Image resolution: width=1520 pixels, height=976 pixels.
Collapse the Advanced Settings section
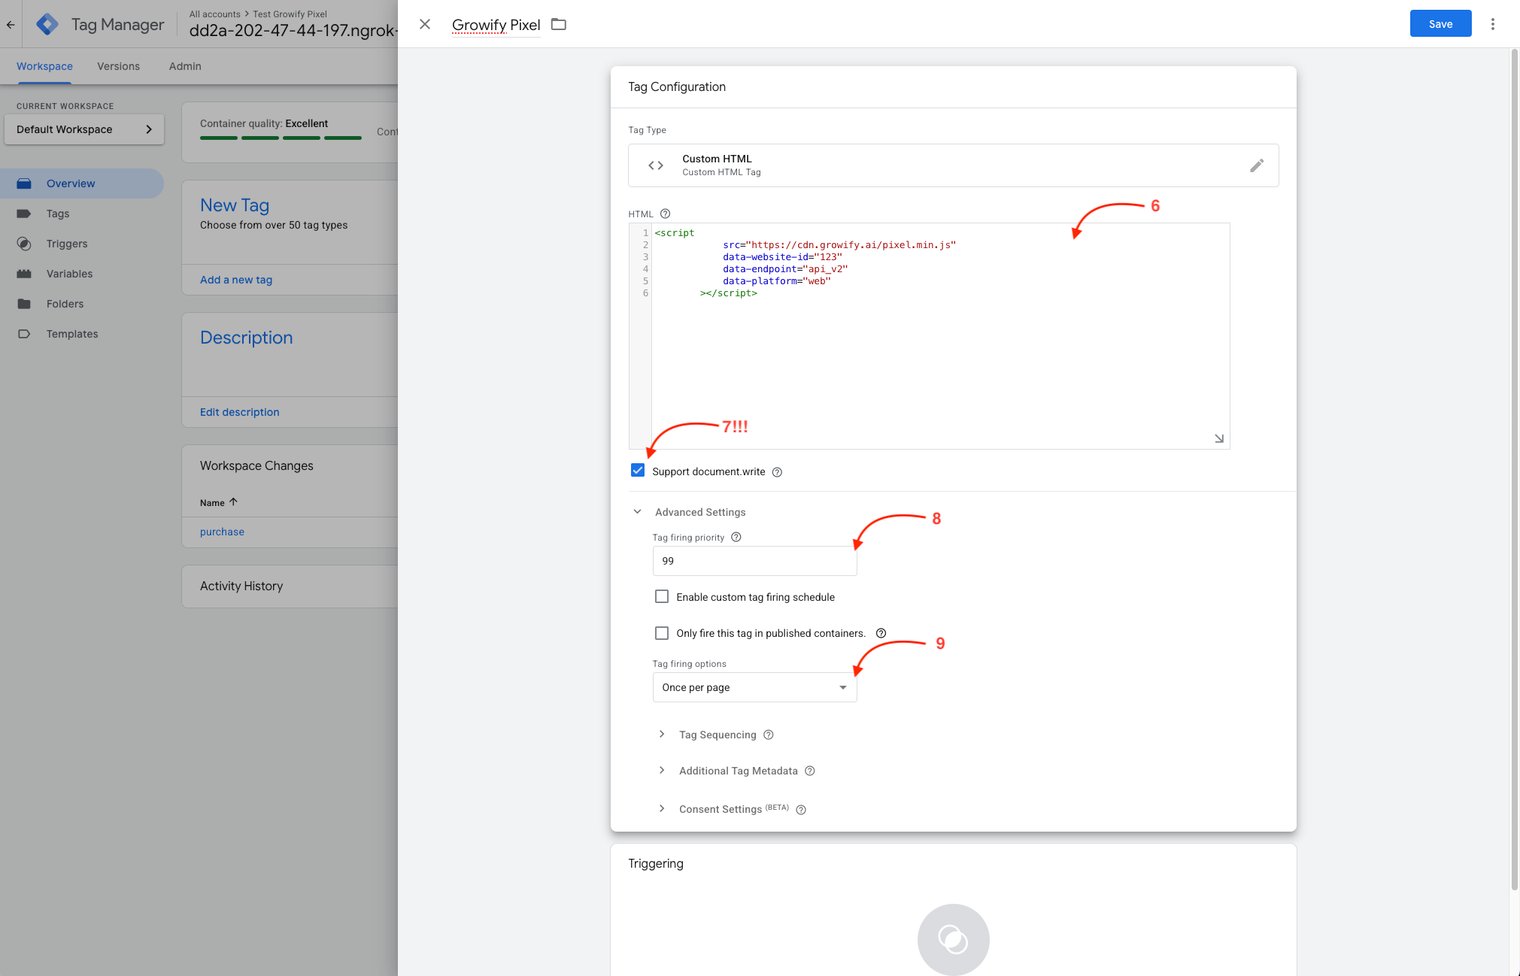pyautogui.click(x=638, y=512)
